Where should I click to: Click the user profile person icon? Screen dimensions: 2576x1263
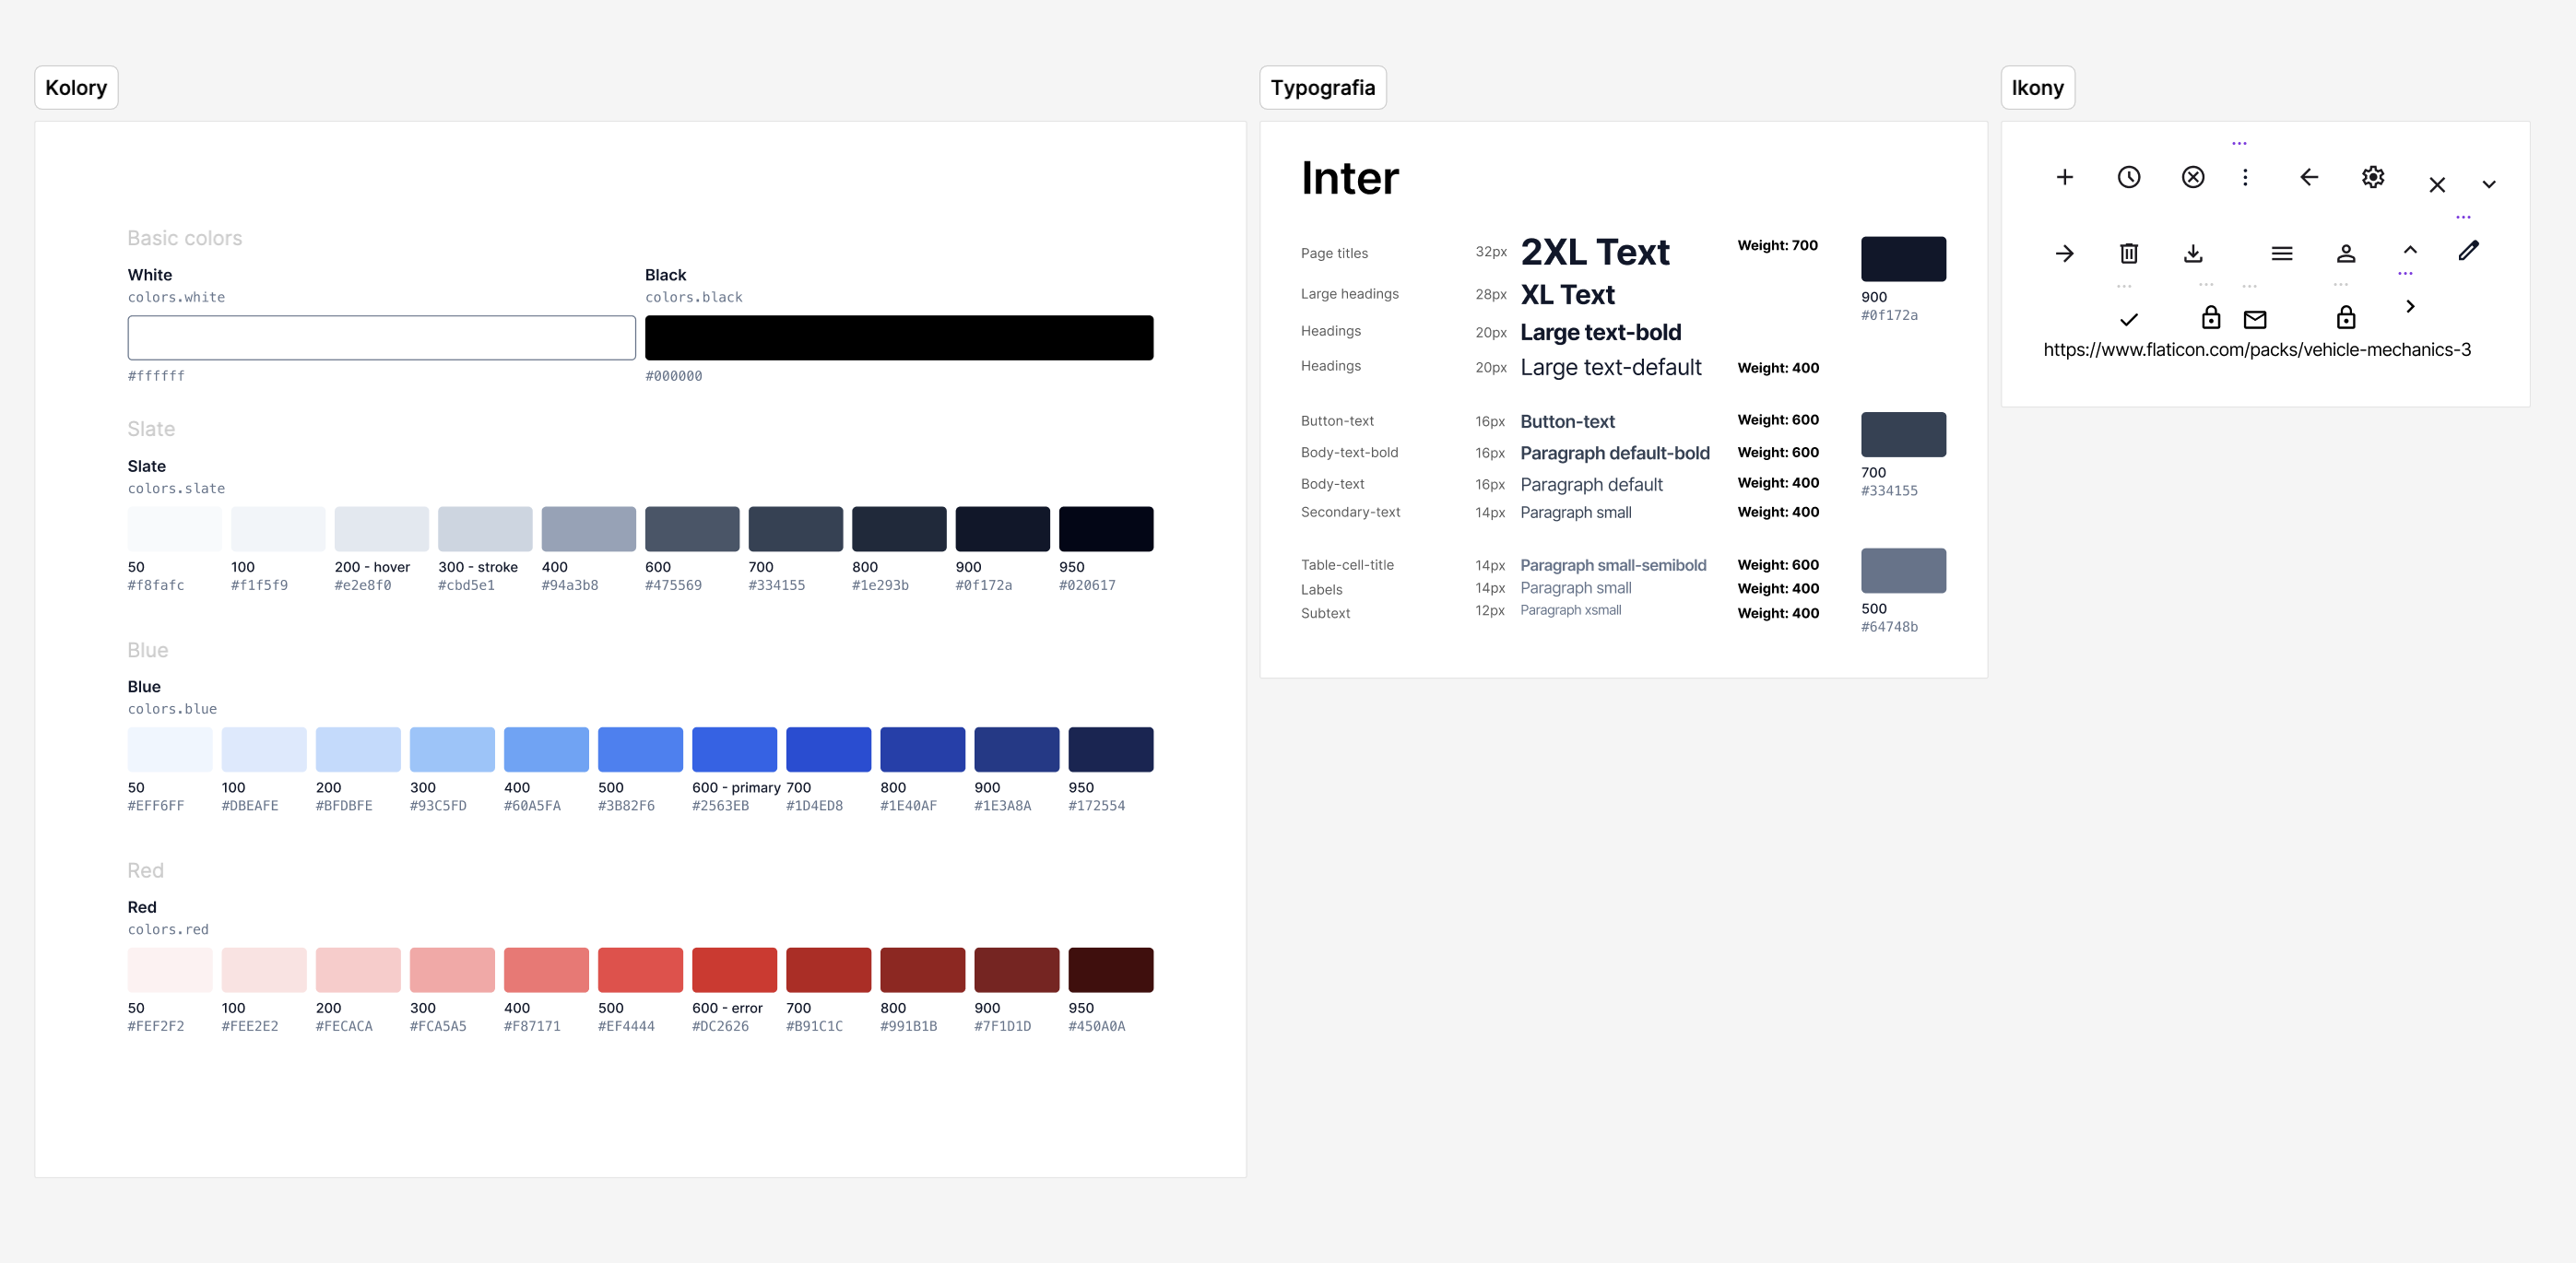(x=2346, y=254)
